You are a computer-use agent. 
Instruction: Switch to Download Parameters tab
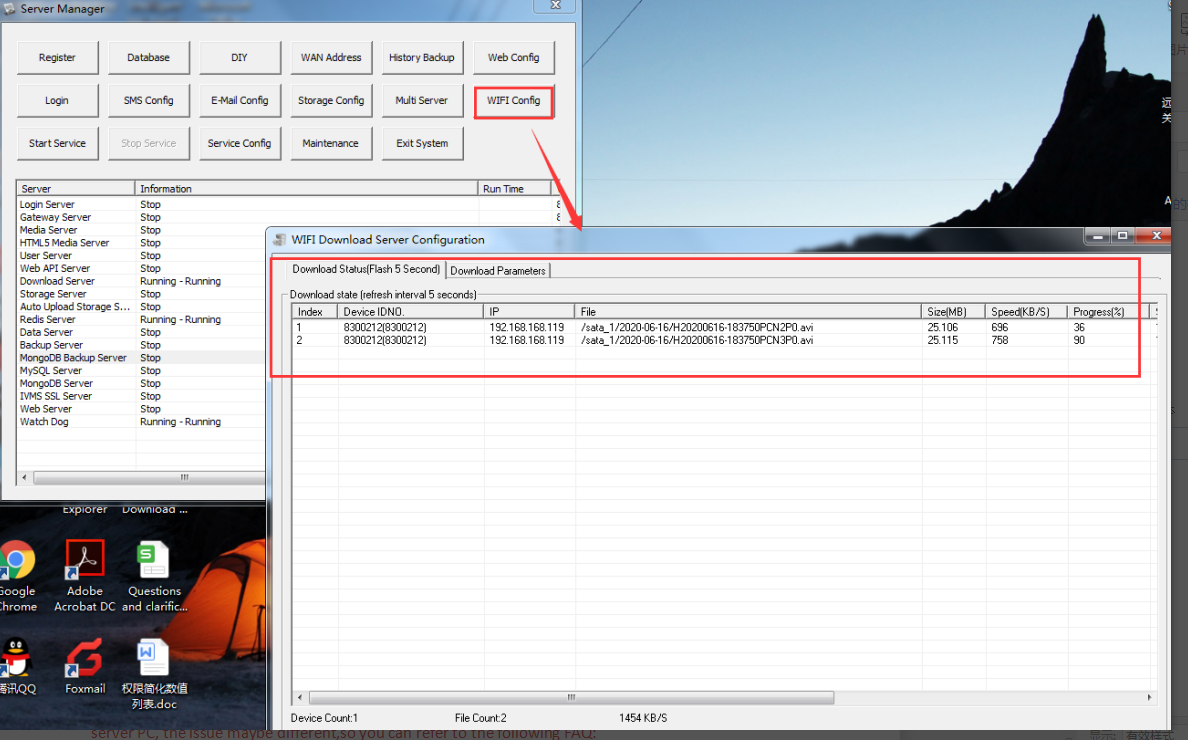498,270
